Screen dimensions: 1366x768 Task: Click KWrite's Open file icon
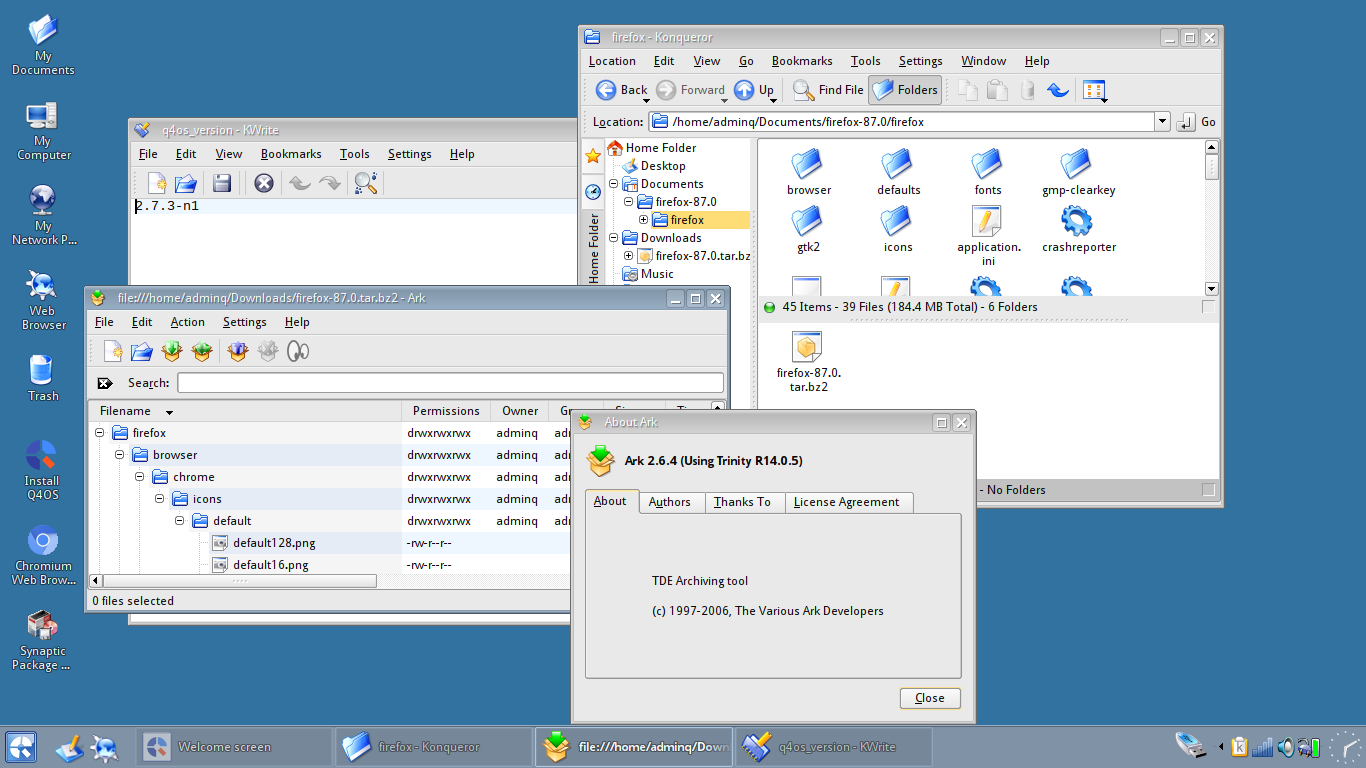pyautogui.click(x=186, y=183)
